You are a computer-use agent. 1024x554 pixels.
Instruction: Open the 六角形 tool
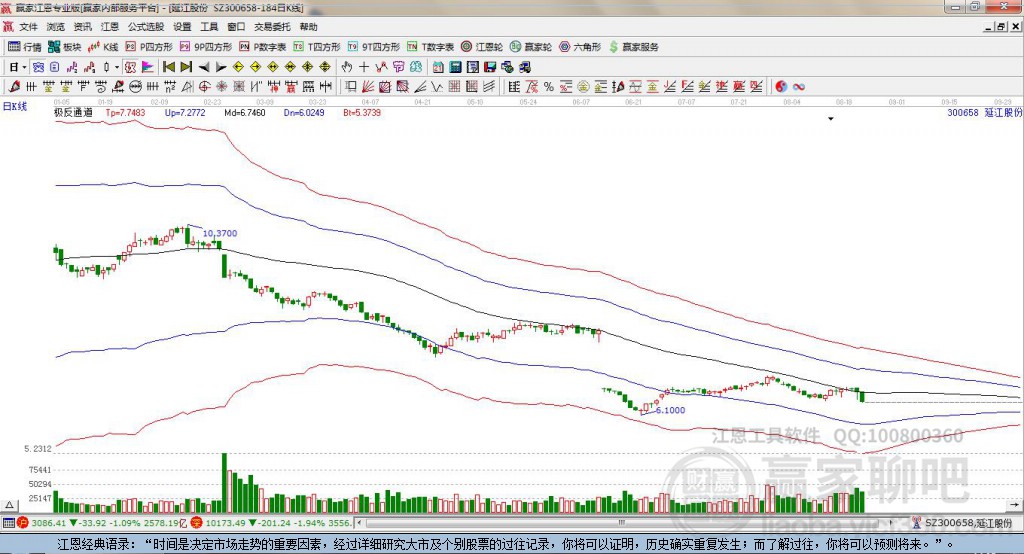point(580,47)
